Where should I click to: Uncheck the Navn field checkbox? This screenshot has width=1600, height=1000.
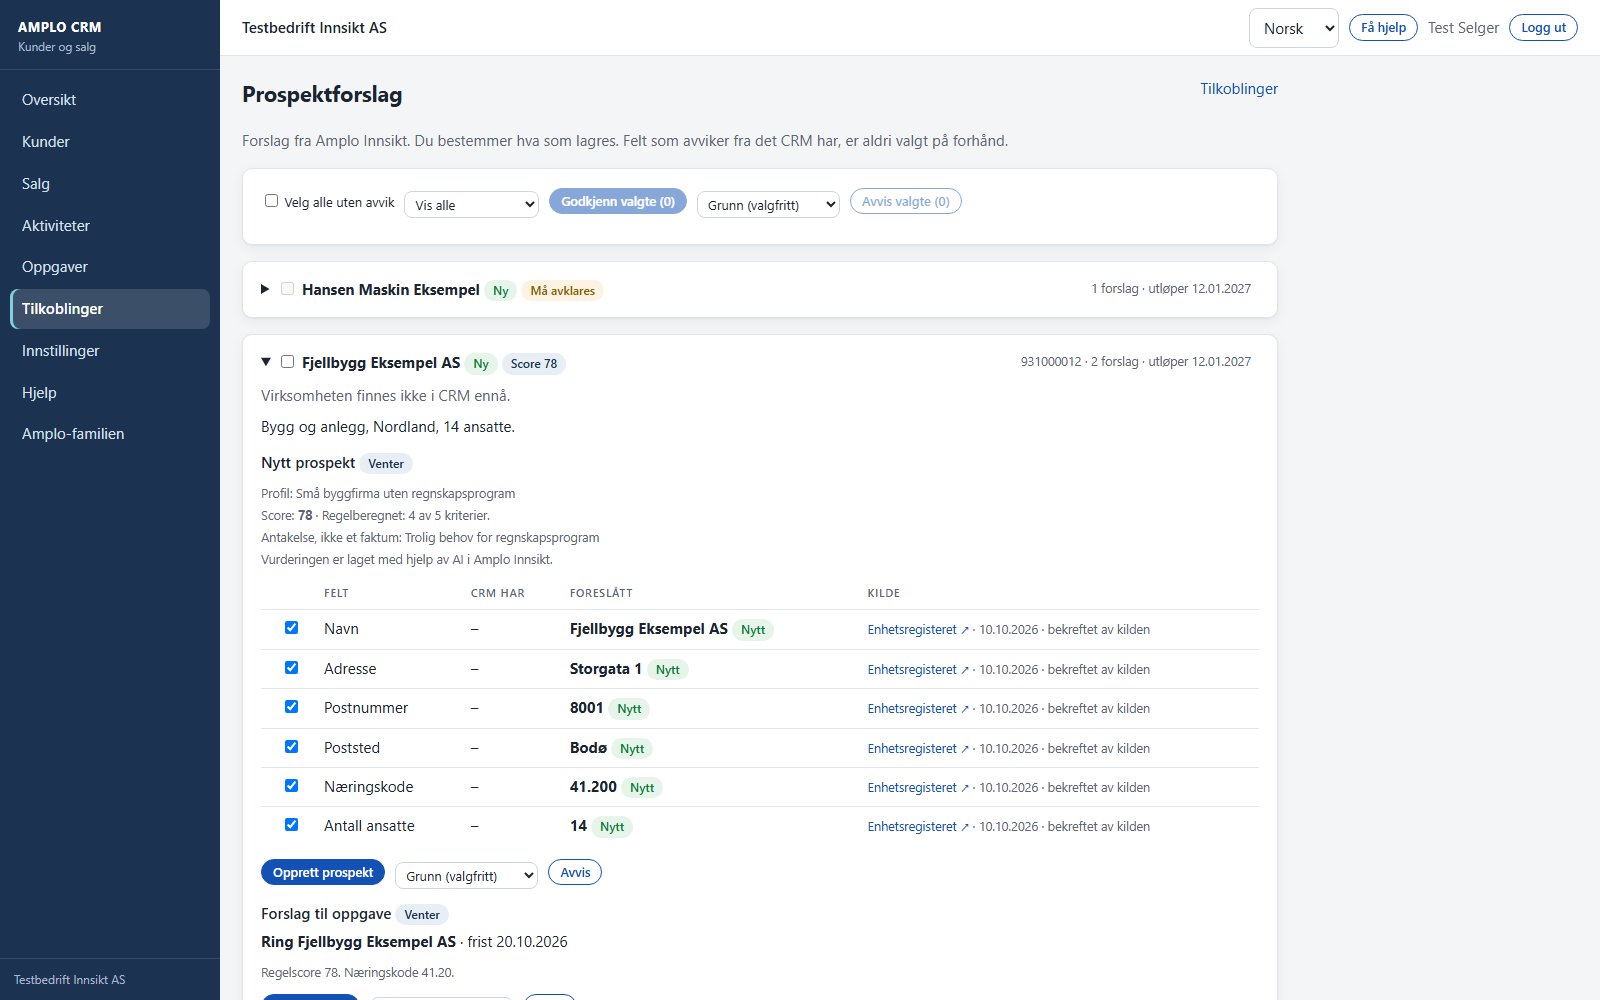pos(292,628)
